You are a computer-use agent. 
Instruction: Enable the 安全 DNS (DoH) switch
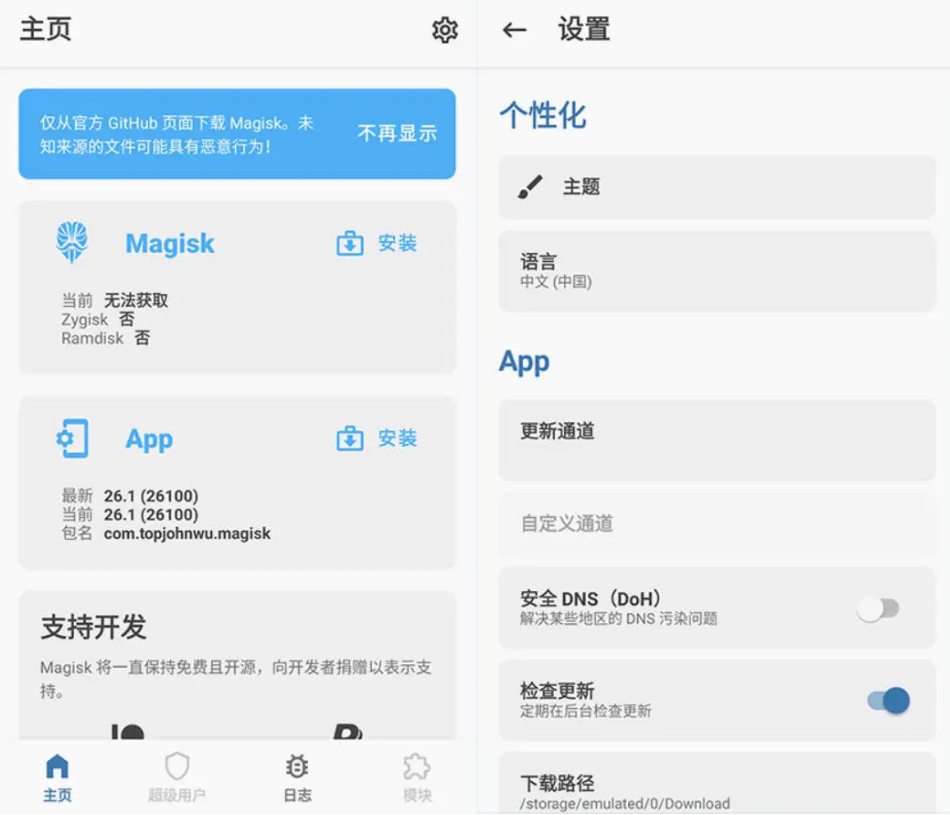[x=879, y=608]
